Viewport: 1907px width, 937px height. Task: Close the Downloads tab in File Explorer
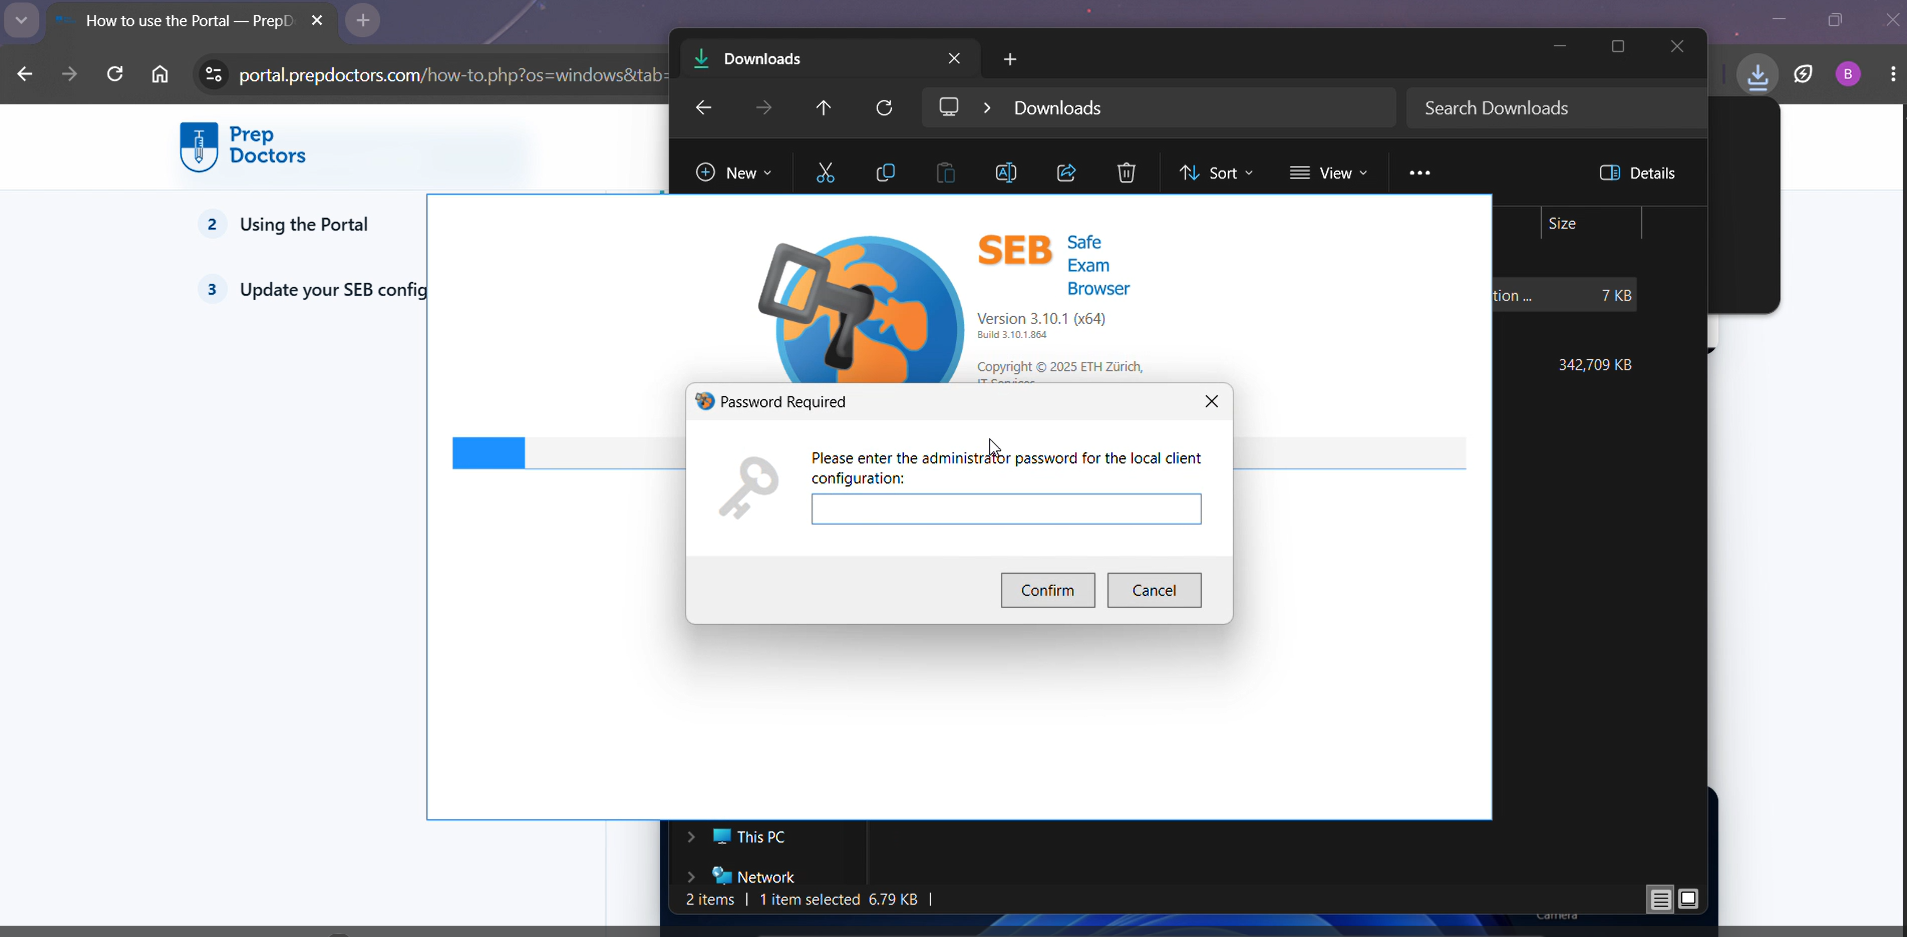(x=955, y=59)
